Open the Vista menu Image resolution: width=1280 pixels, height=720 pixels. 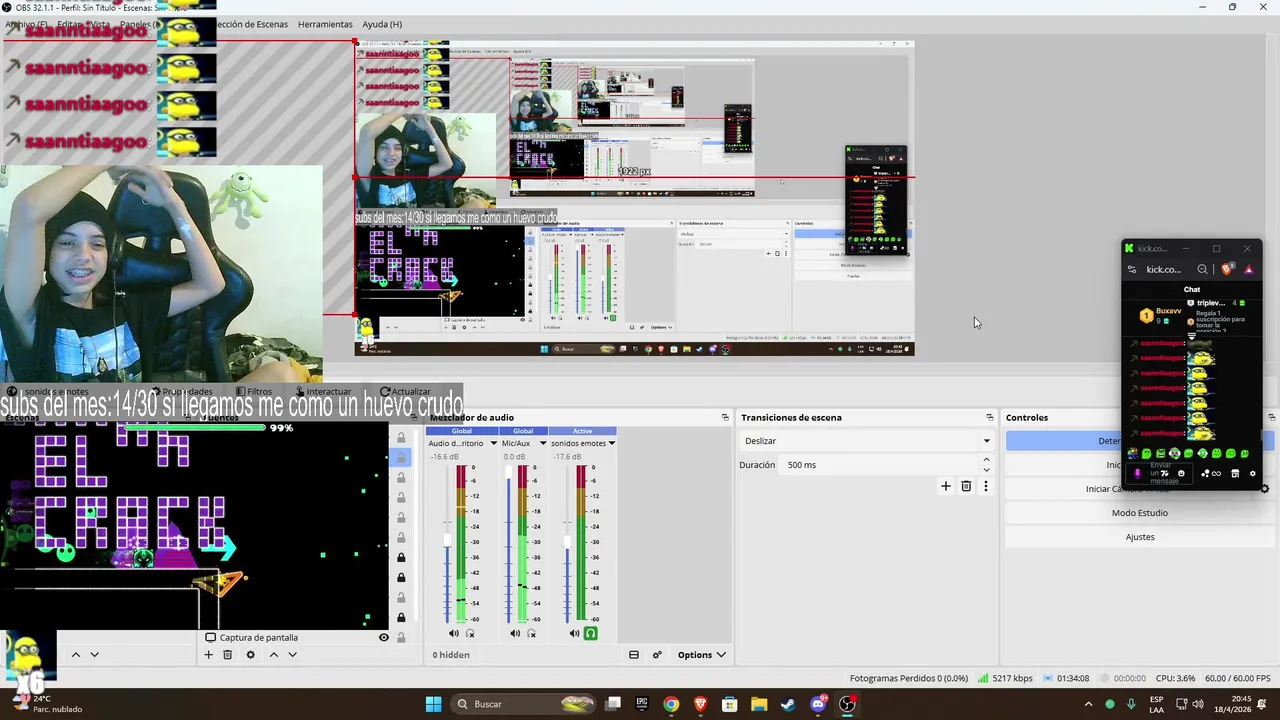coord(99,24)
